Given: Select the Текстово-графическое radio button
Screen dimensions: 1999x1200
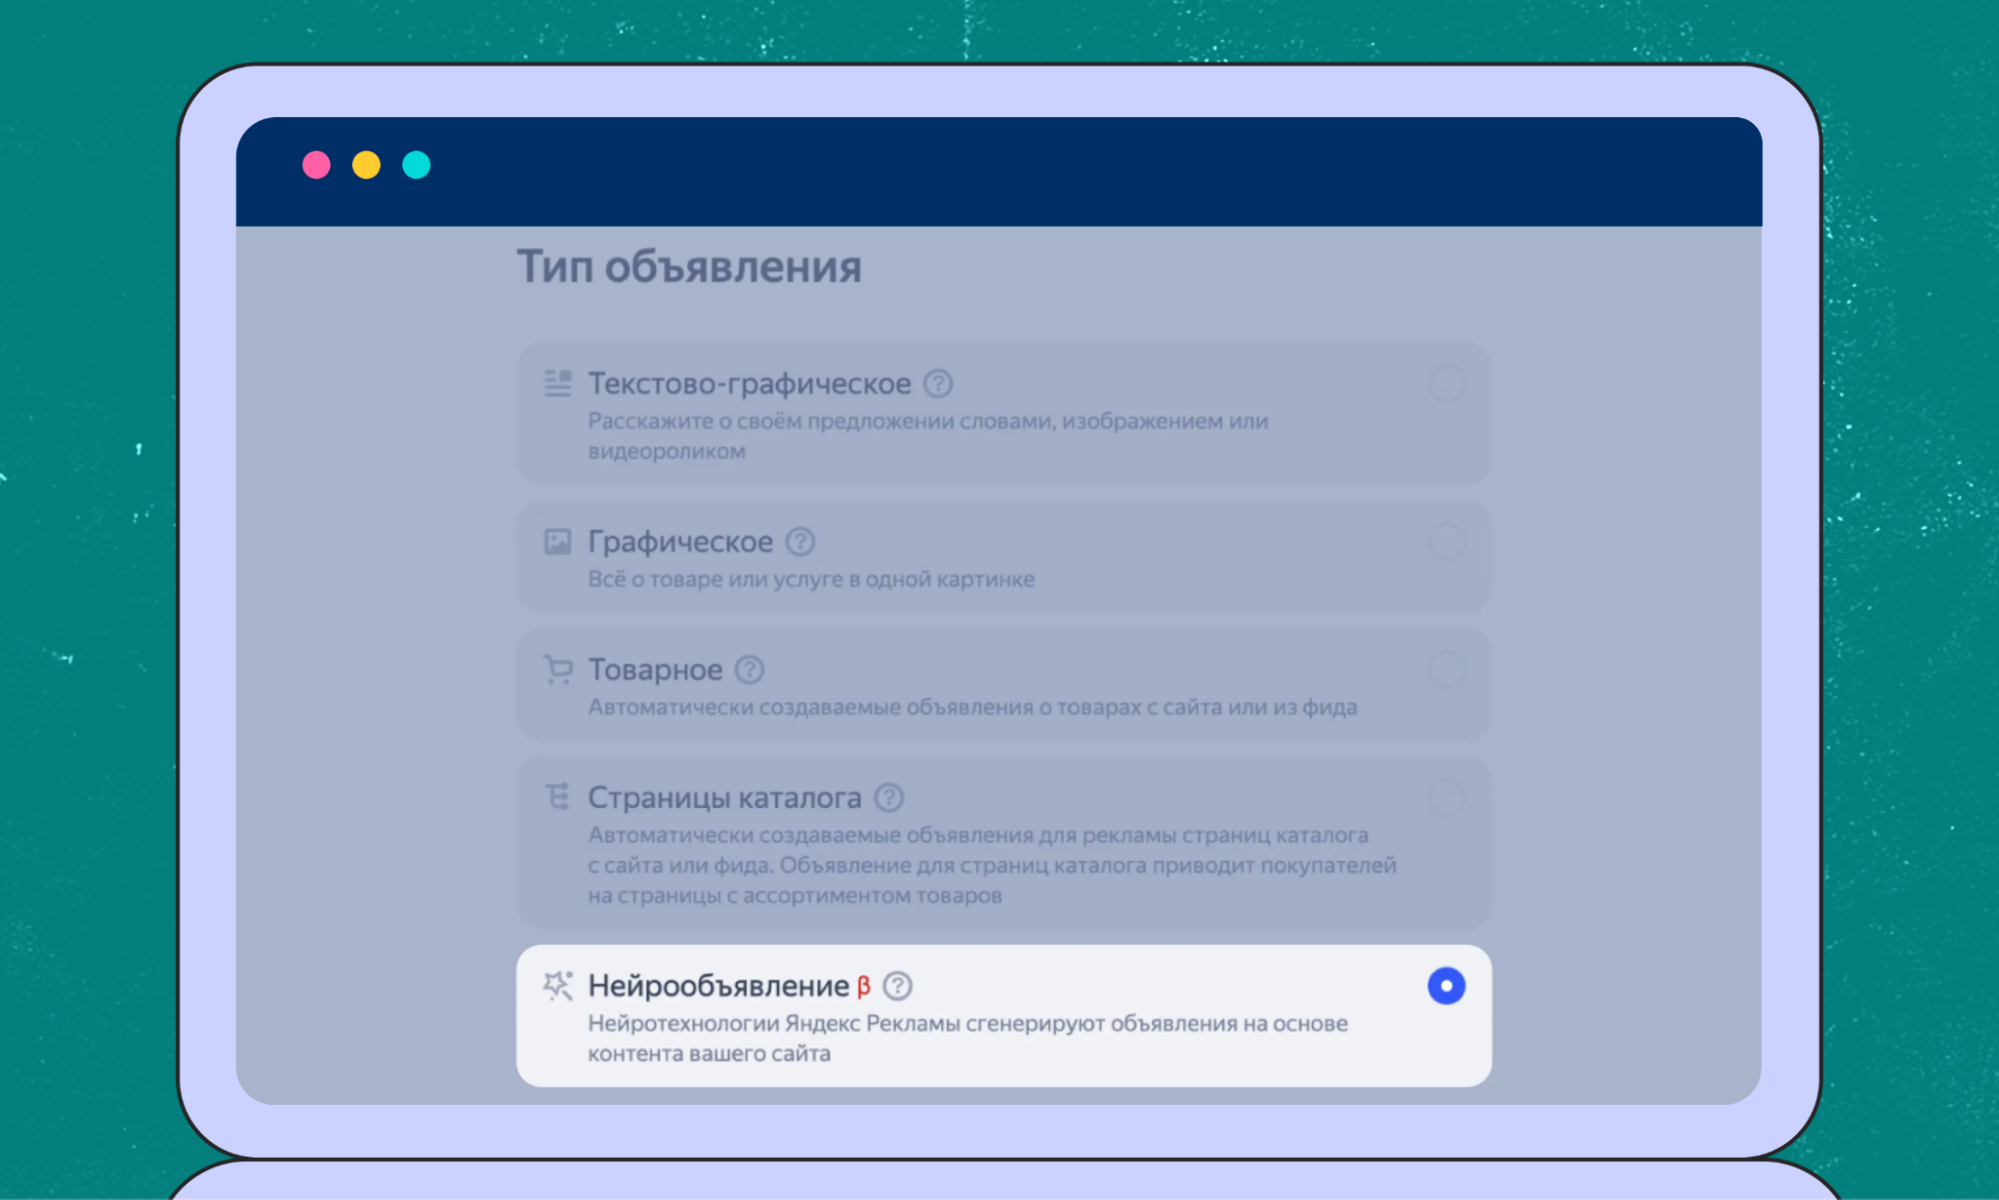Looking at the screenshot, I should (x=1446, y=383).
